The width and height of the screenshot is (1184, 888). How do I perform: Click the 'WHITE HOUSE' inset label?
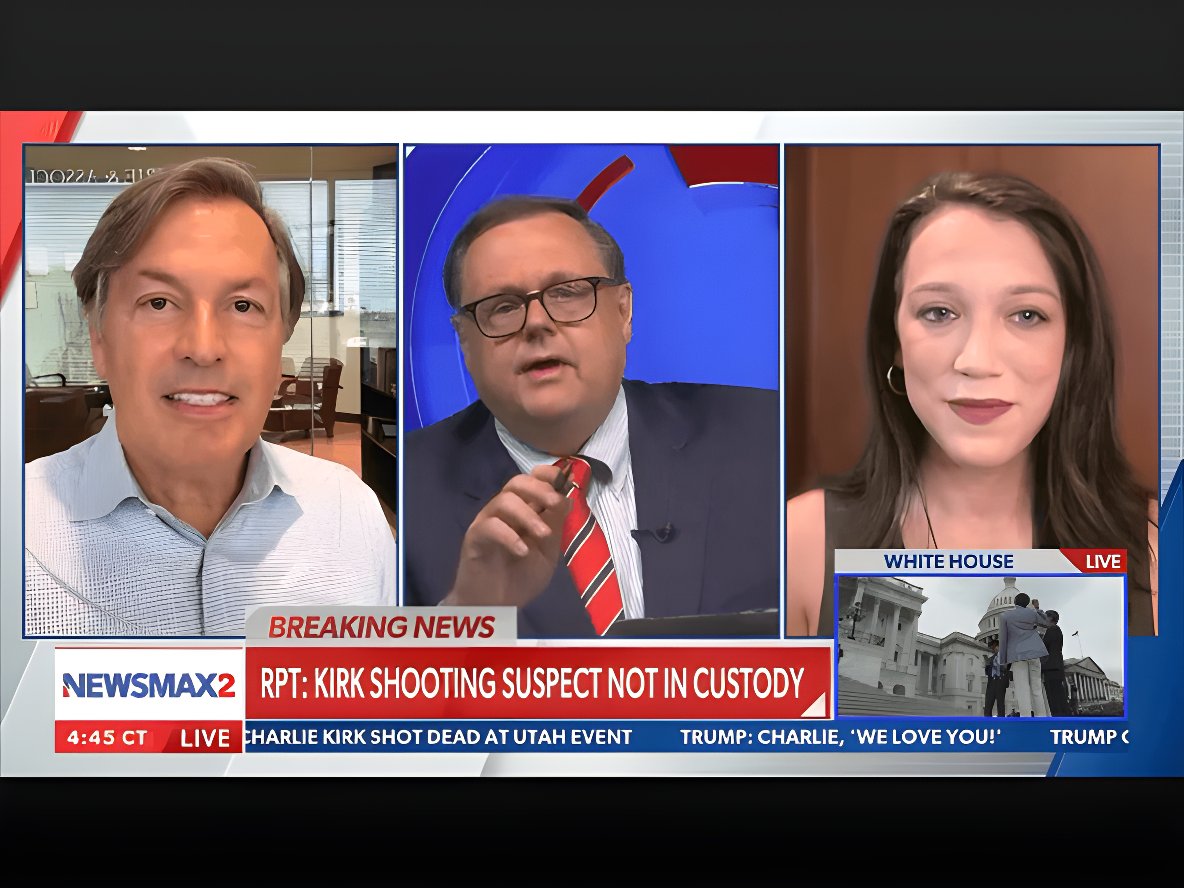pos(948,561)
